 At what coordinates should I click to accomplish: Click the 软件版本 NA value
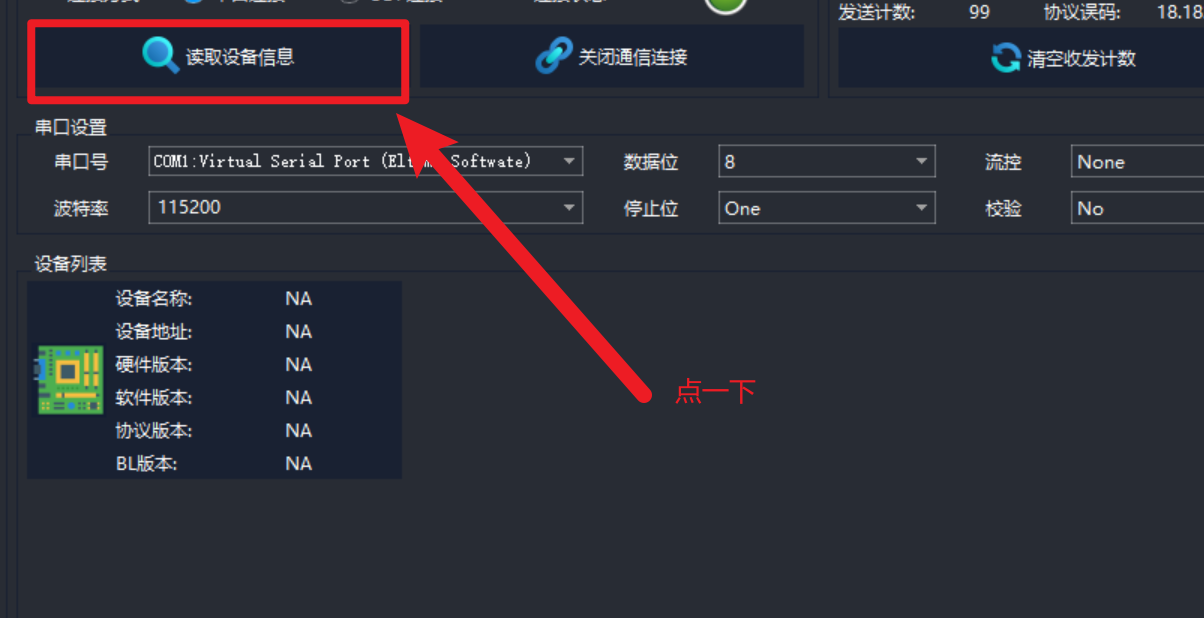[x=298, y=397]
